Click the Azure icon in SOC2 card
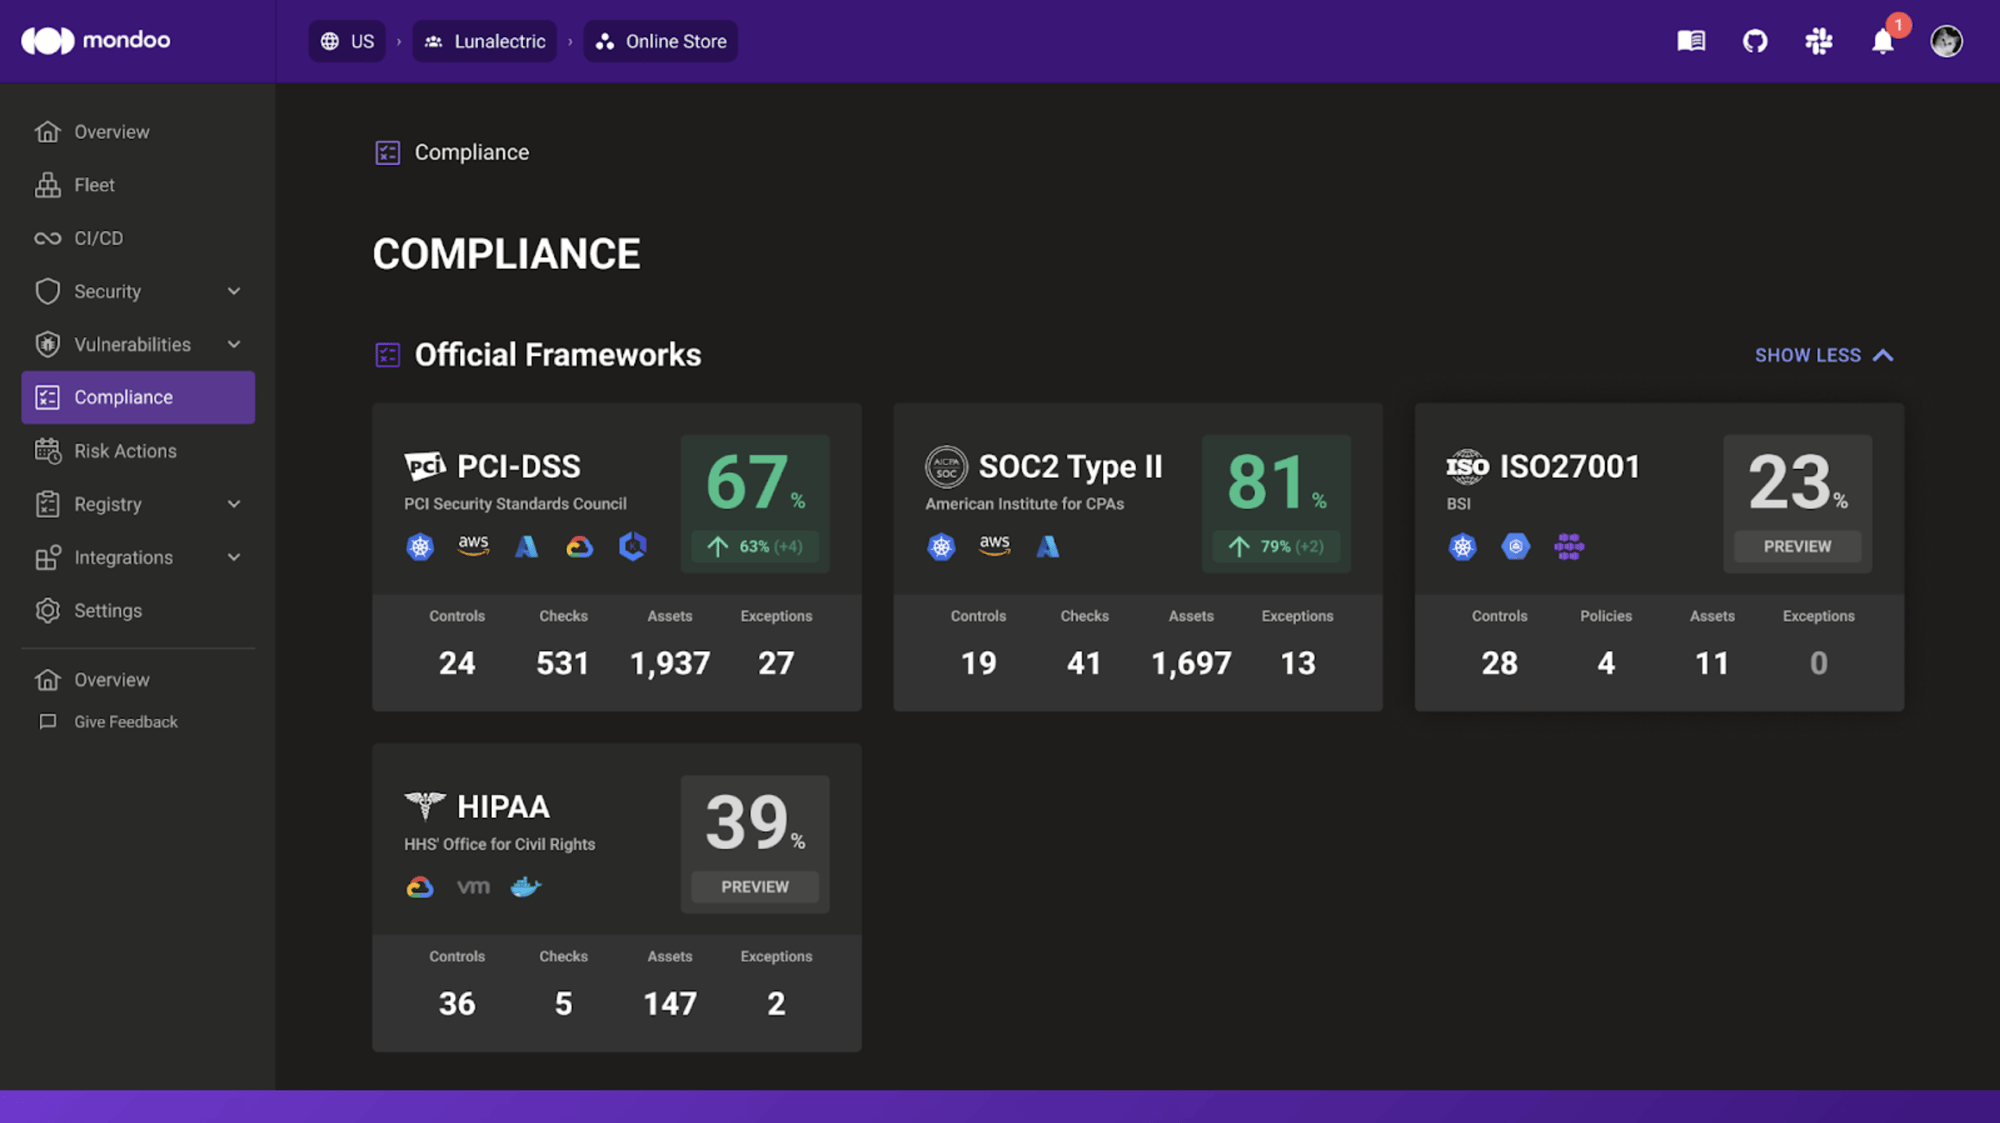This screenshot has width=2000, height=1123. tap(1047, 546)
